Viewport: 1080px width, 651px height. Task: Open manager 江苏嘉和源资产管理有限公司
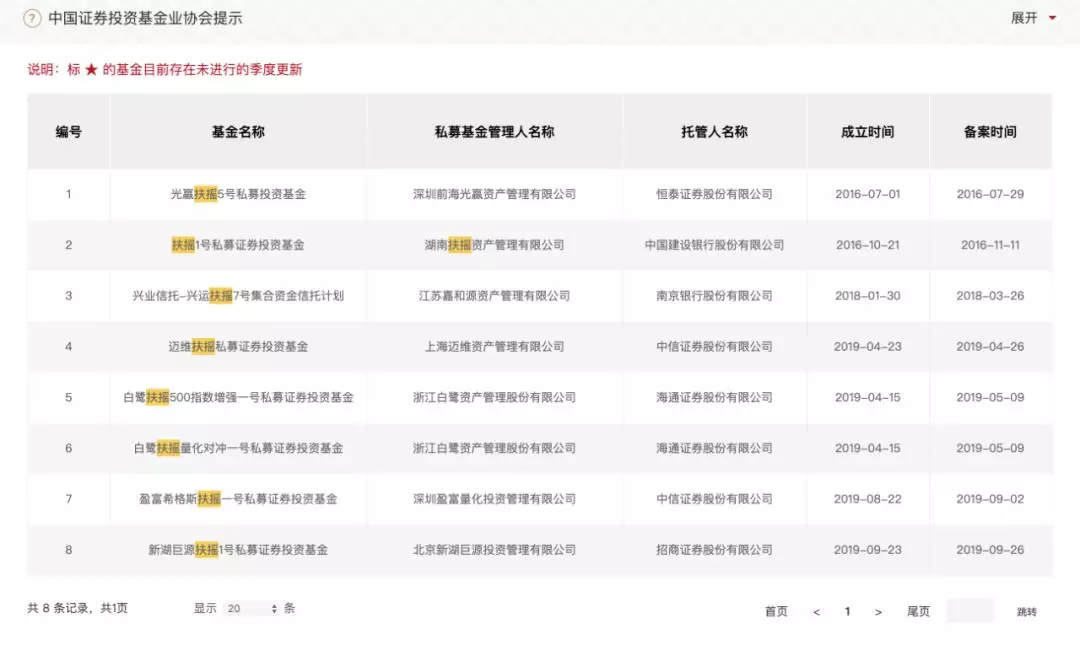pyautogui.click(x=494, y=296)
